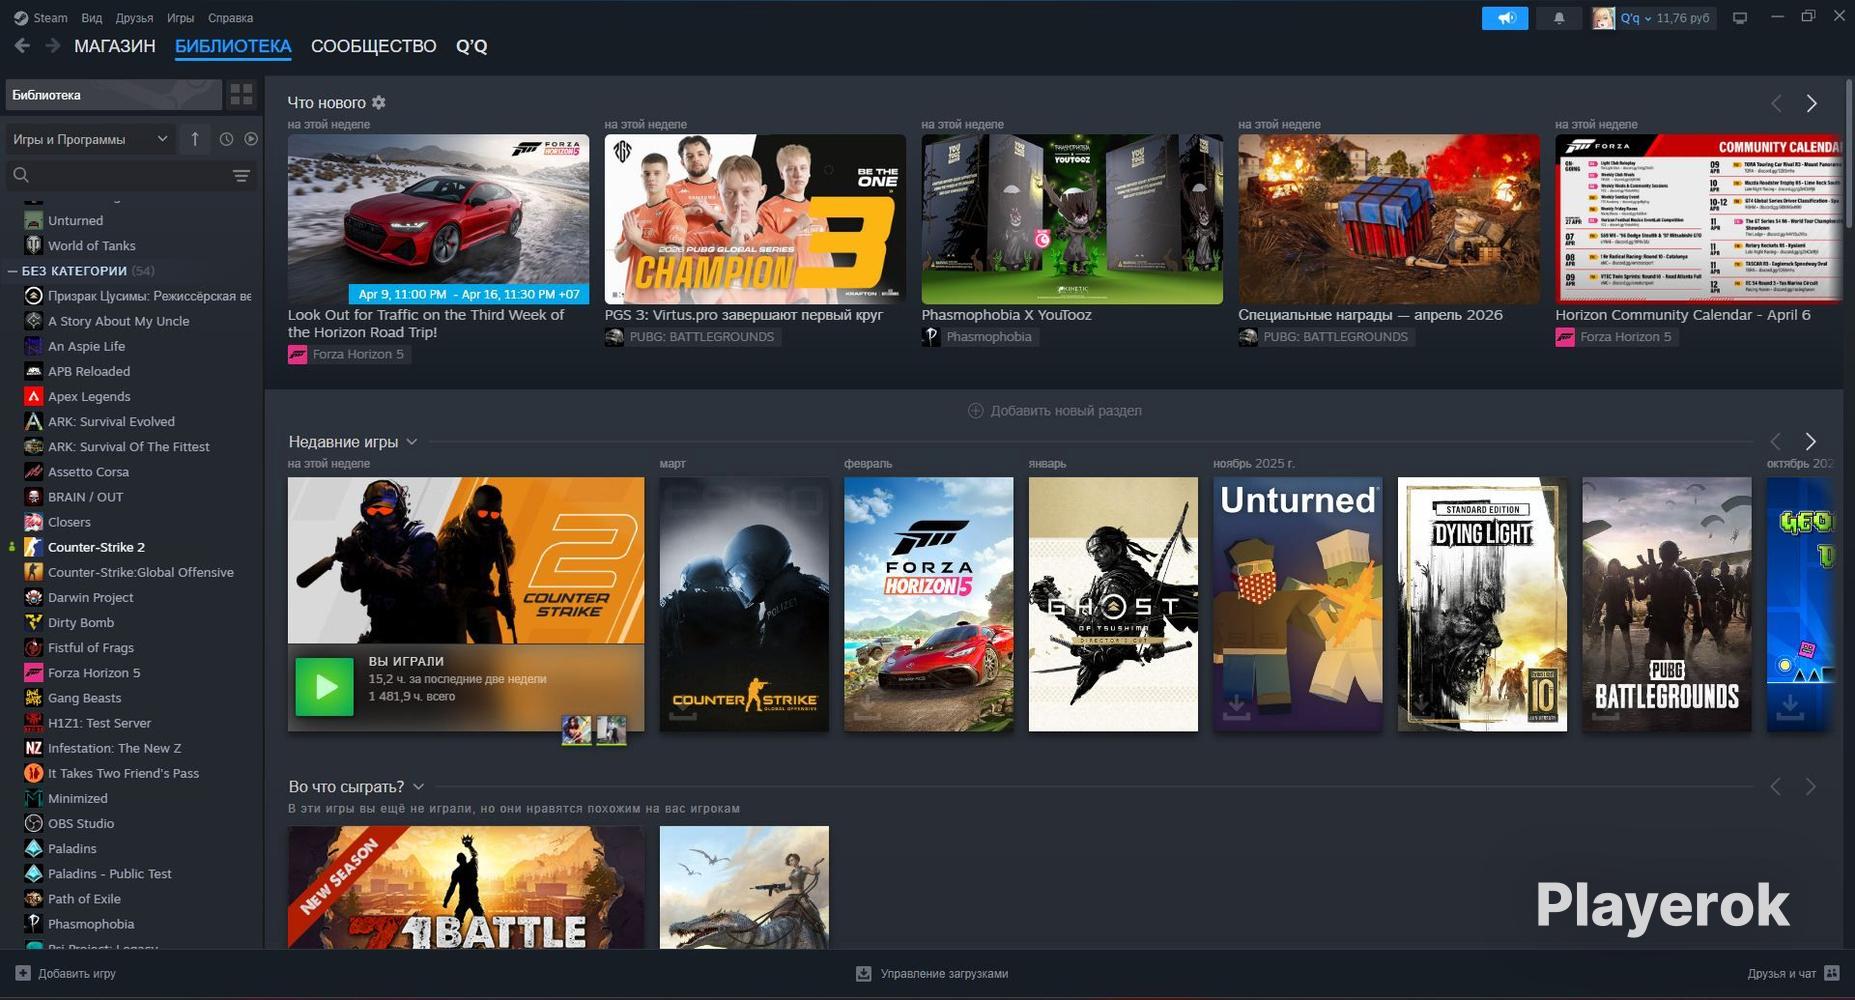Open advanced filter options in search bar

241,176
